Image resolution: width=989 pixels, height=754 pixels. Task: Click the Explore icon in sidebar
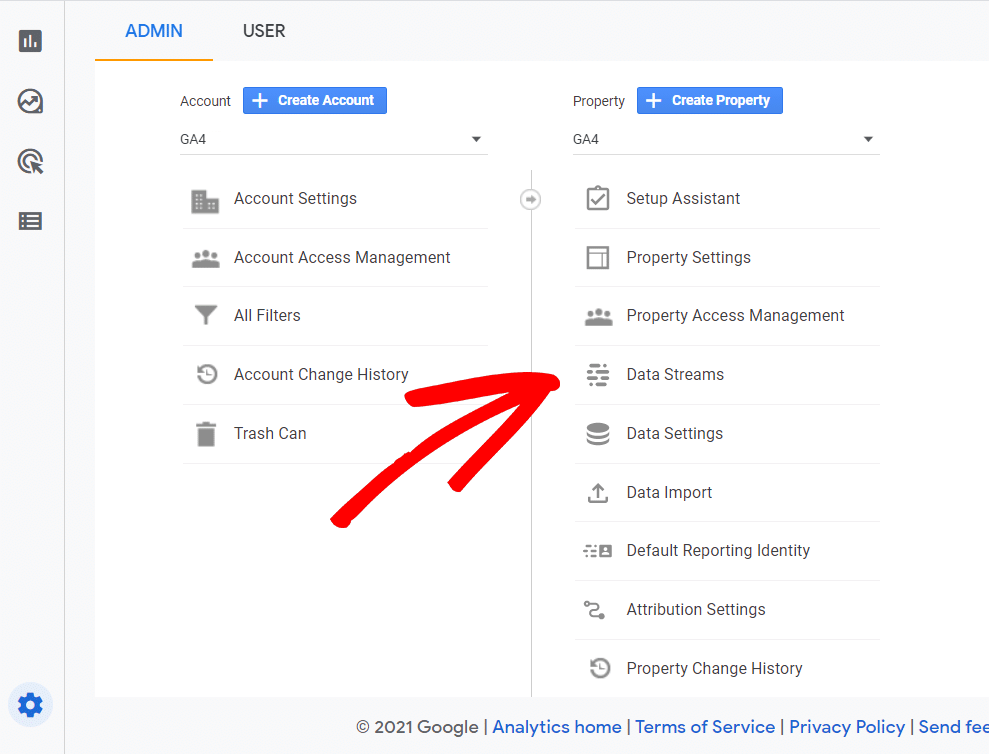coord(30,101)
